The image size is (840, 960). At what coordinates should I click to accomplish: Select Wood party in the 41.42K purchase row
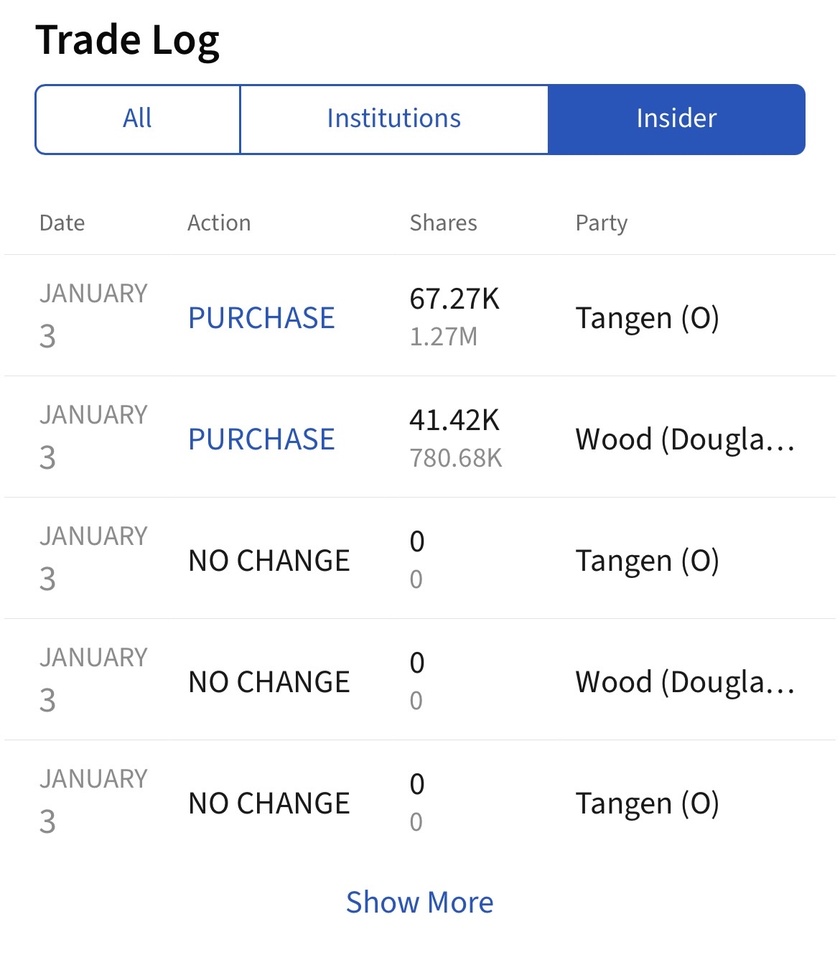[x=685, y=439]
